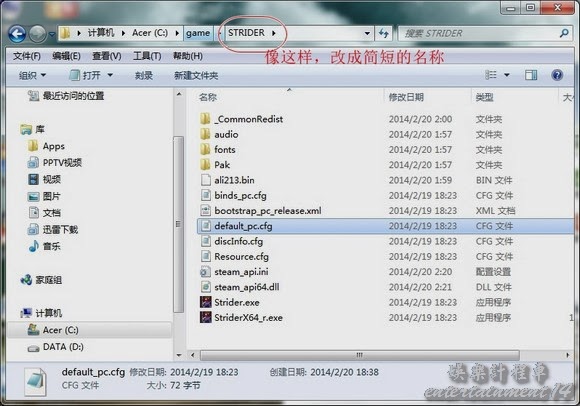Click 新建文件夹 to create folder
Viewport: 580px width, 406px height.
pyautogui.click(x=196, y=76)
